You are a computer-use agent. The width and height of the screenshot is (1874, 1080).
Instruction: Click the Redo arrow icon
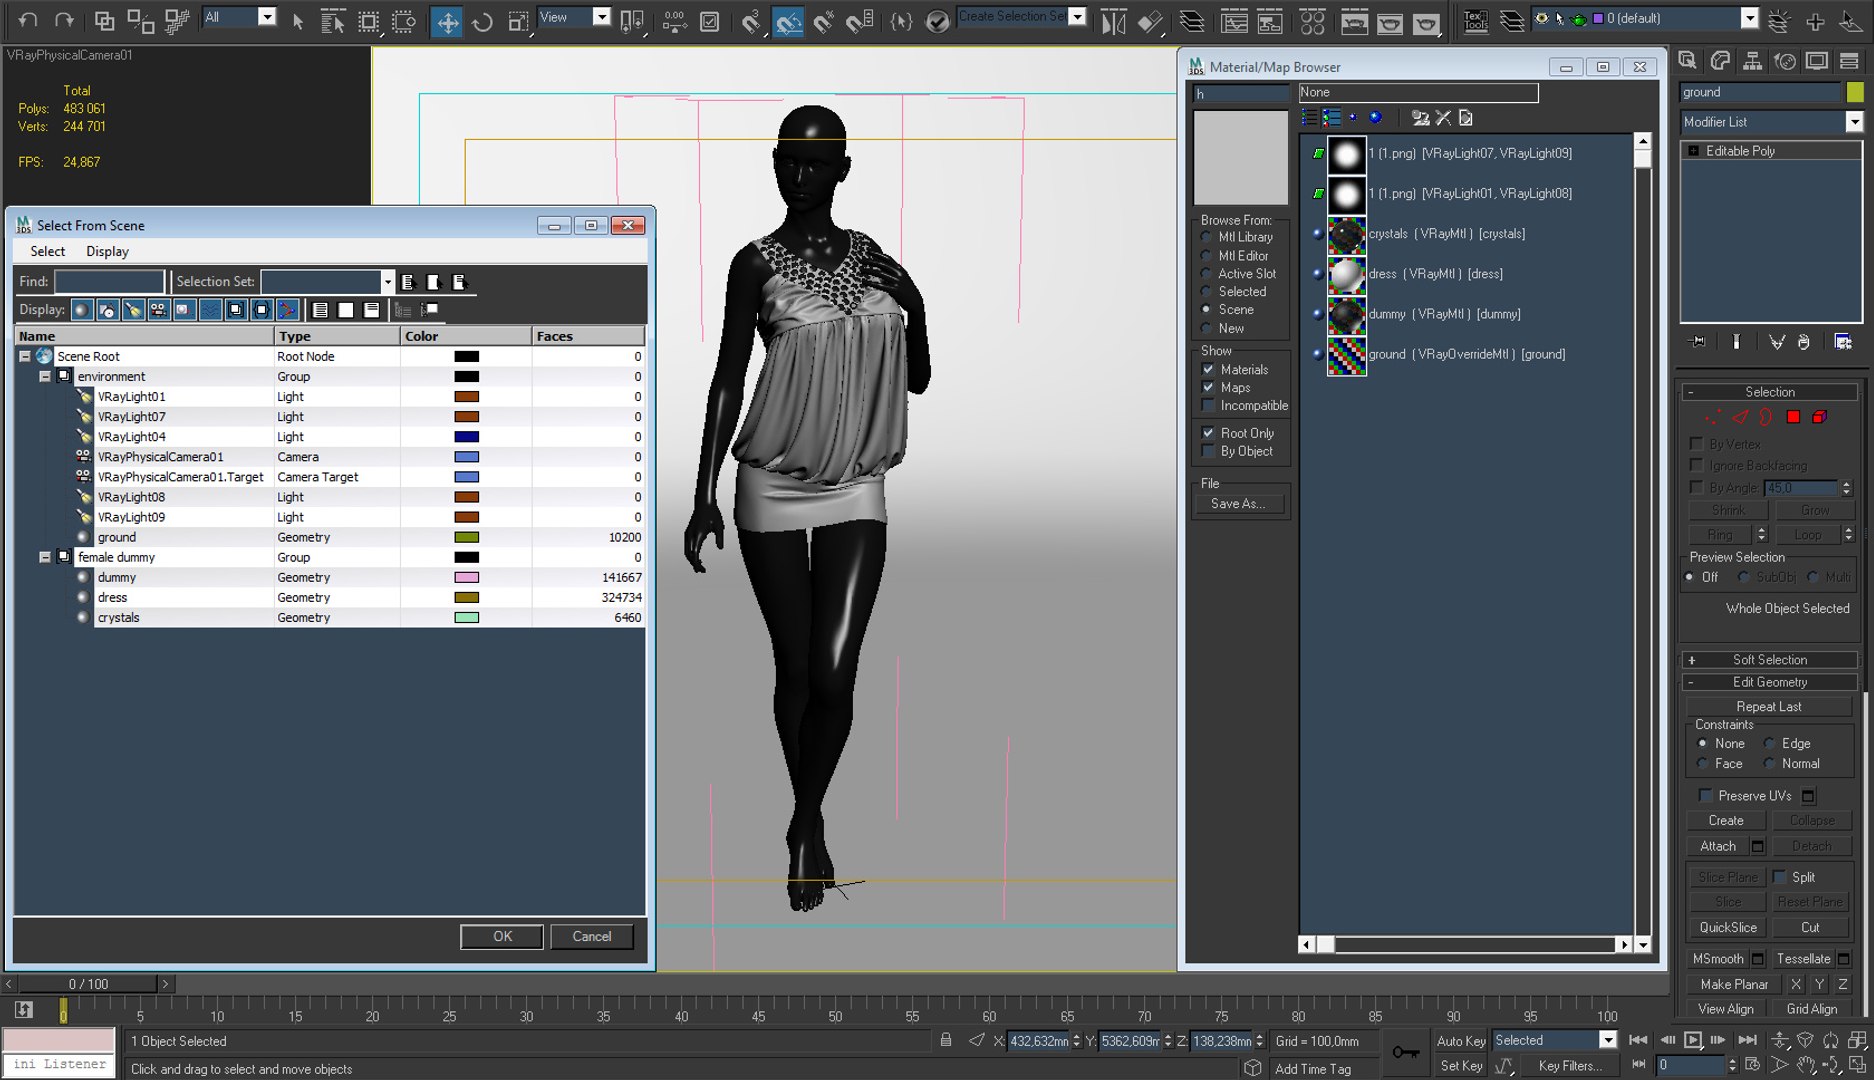point(64,19)
